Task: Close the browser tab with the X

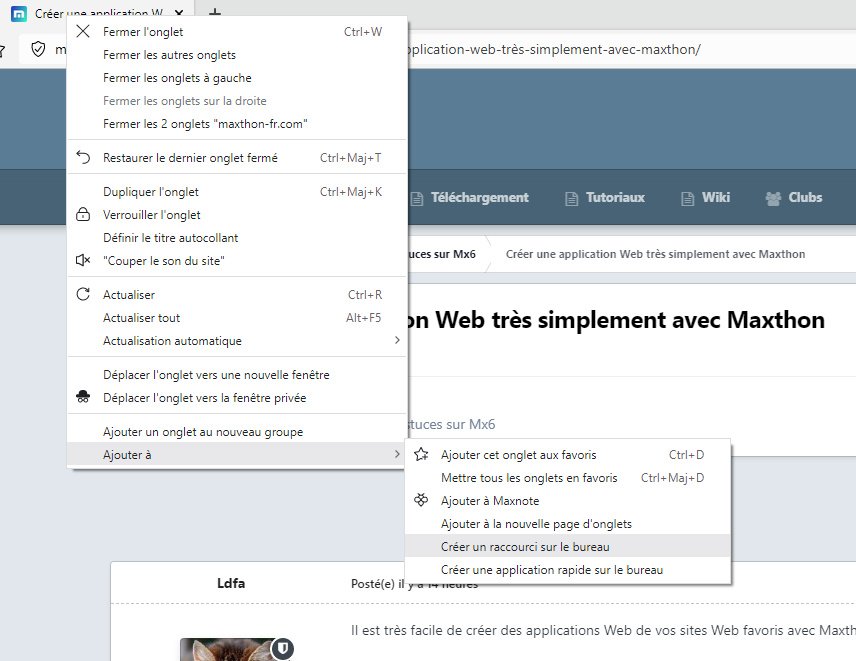Action: 179,13
